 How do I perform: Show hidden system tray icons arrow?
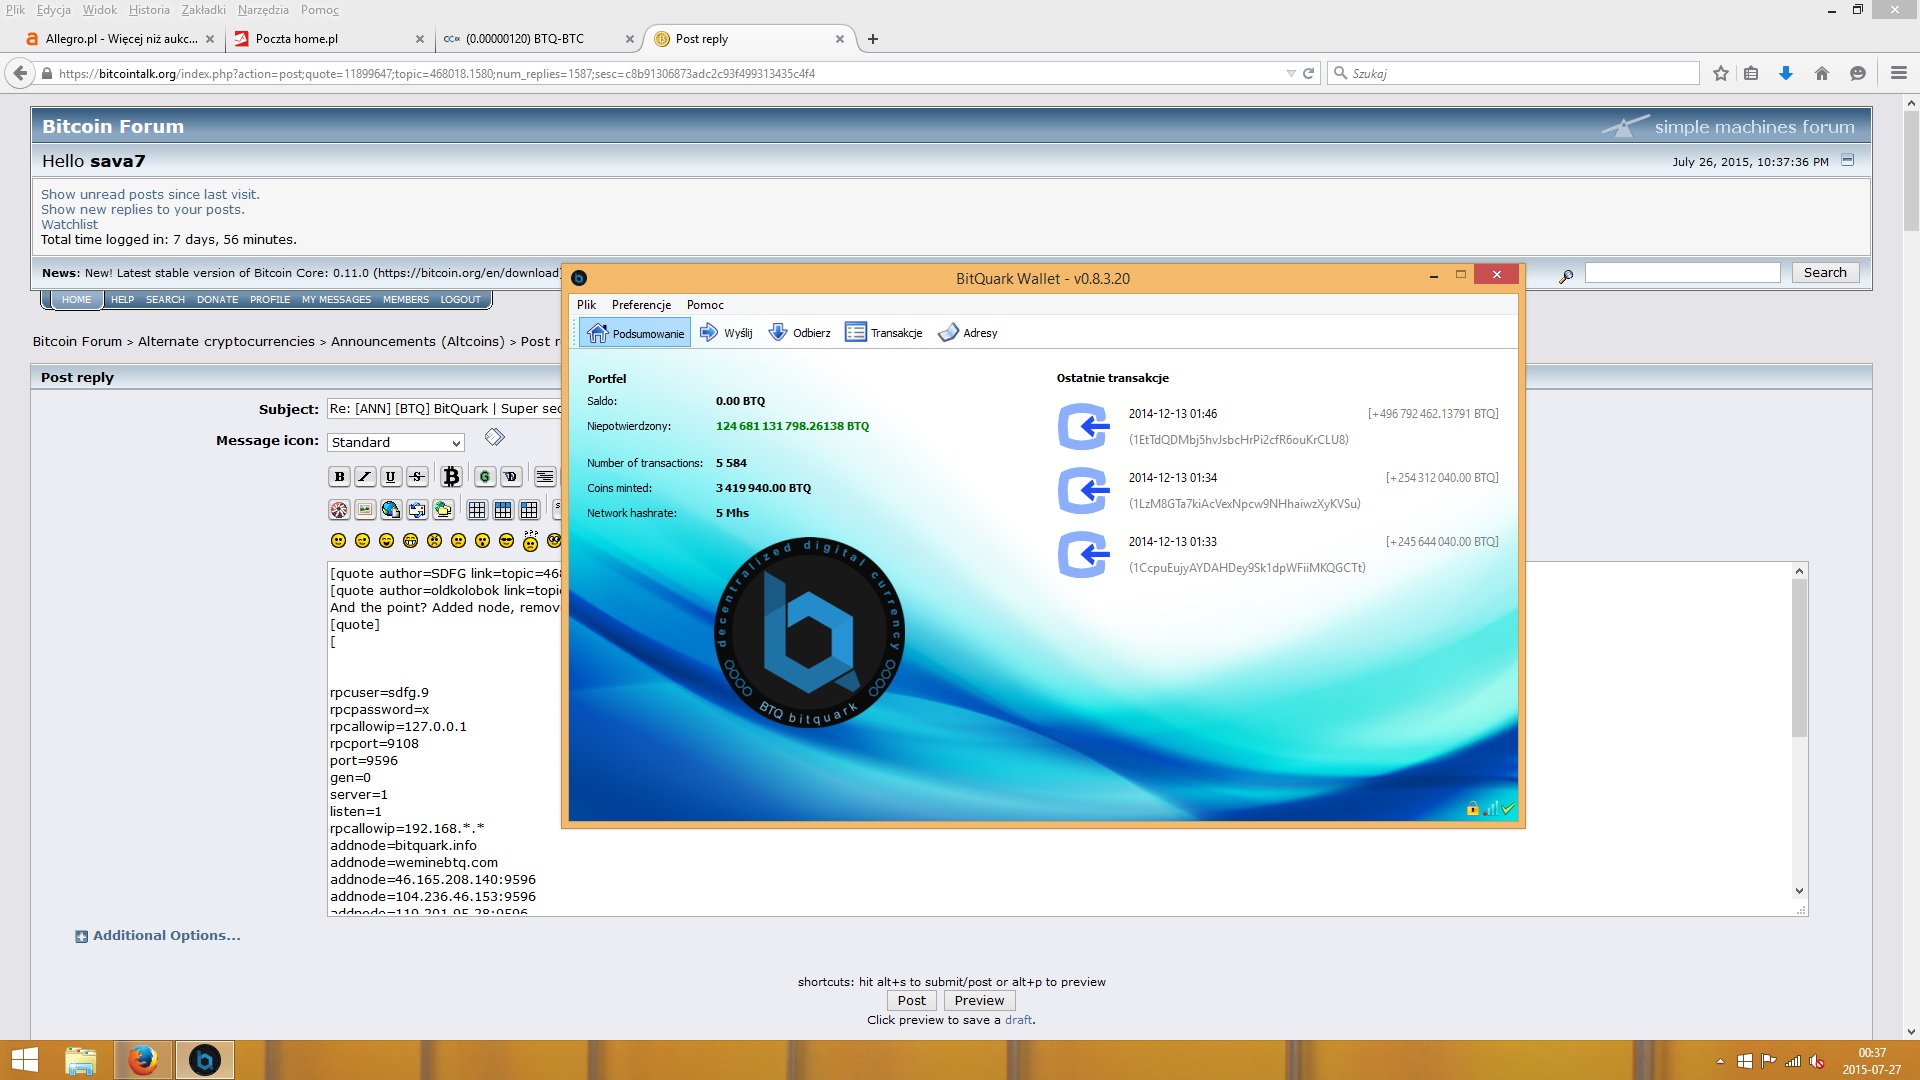(x=1720, y=1061)
